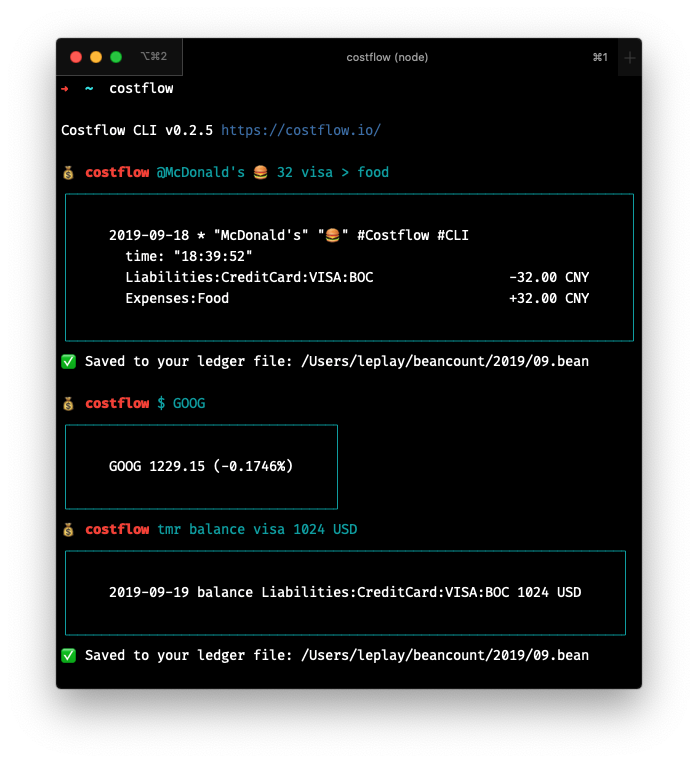Click 'Liabilities:CreditCard:VISA:BOC' in the transaction box

[249, 277]
